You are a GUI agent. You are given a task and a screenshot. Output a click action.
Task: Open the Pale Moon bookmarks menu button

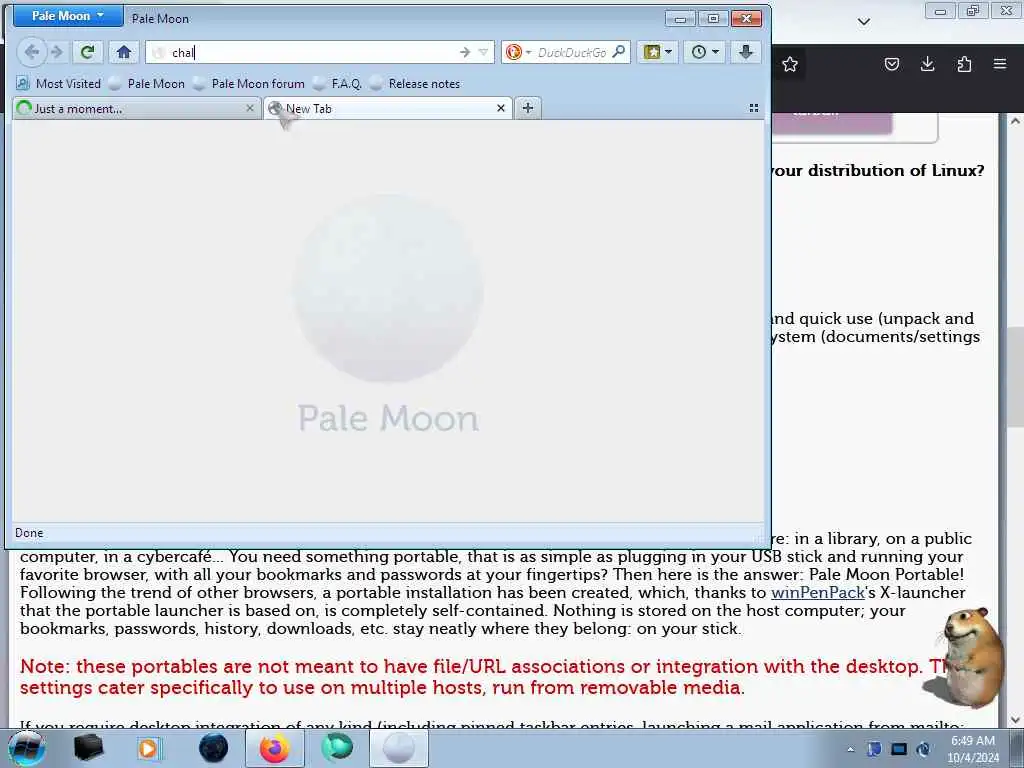(658, 52)
